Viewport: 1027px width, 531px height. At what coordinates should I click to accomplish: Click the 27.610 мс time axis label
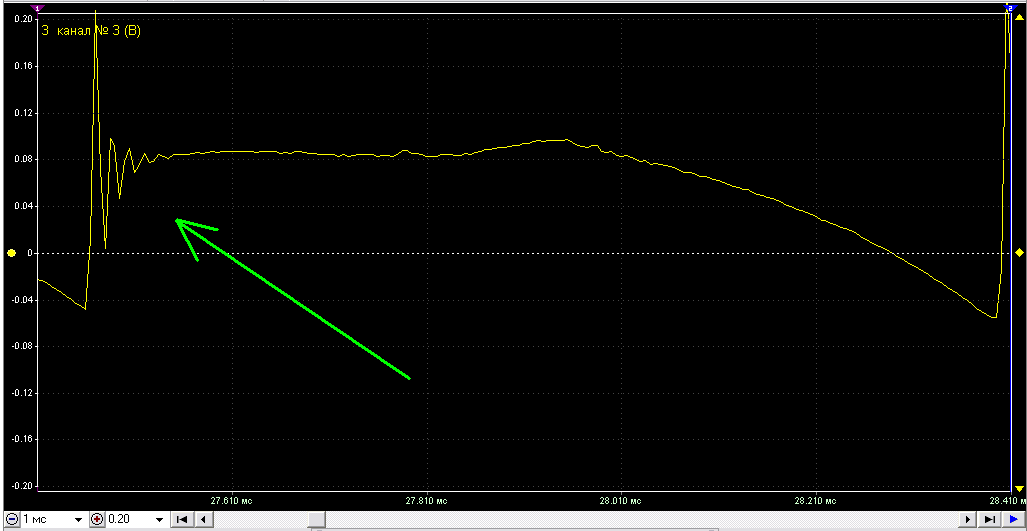pos(232,501)
